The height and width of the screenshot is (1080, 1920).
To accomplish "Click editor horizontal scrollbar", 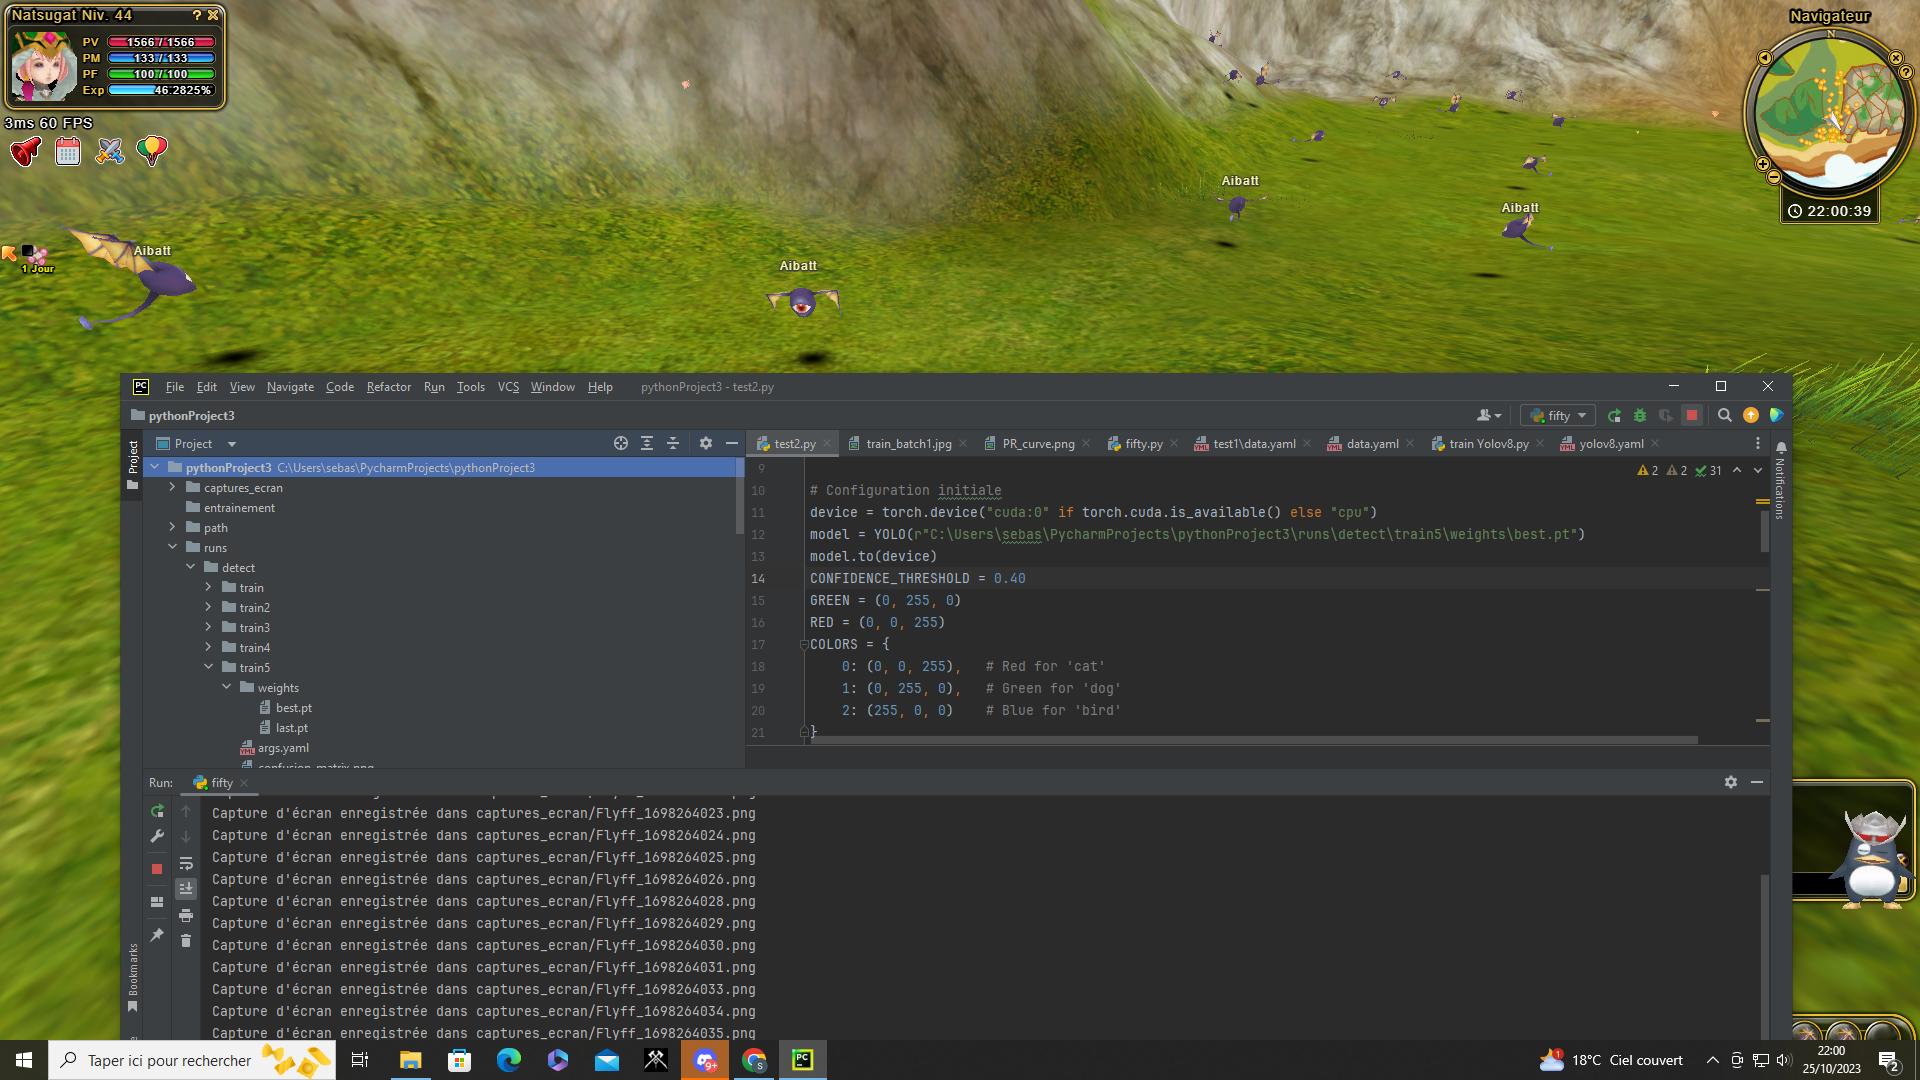I will coord(1254,740).
